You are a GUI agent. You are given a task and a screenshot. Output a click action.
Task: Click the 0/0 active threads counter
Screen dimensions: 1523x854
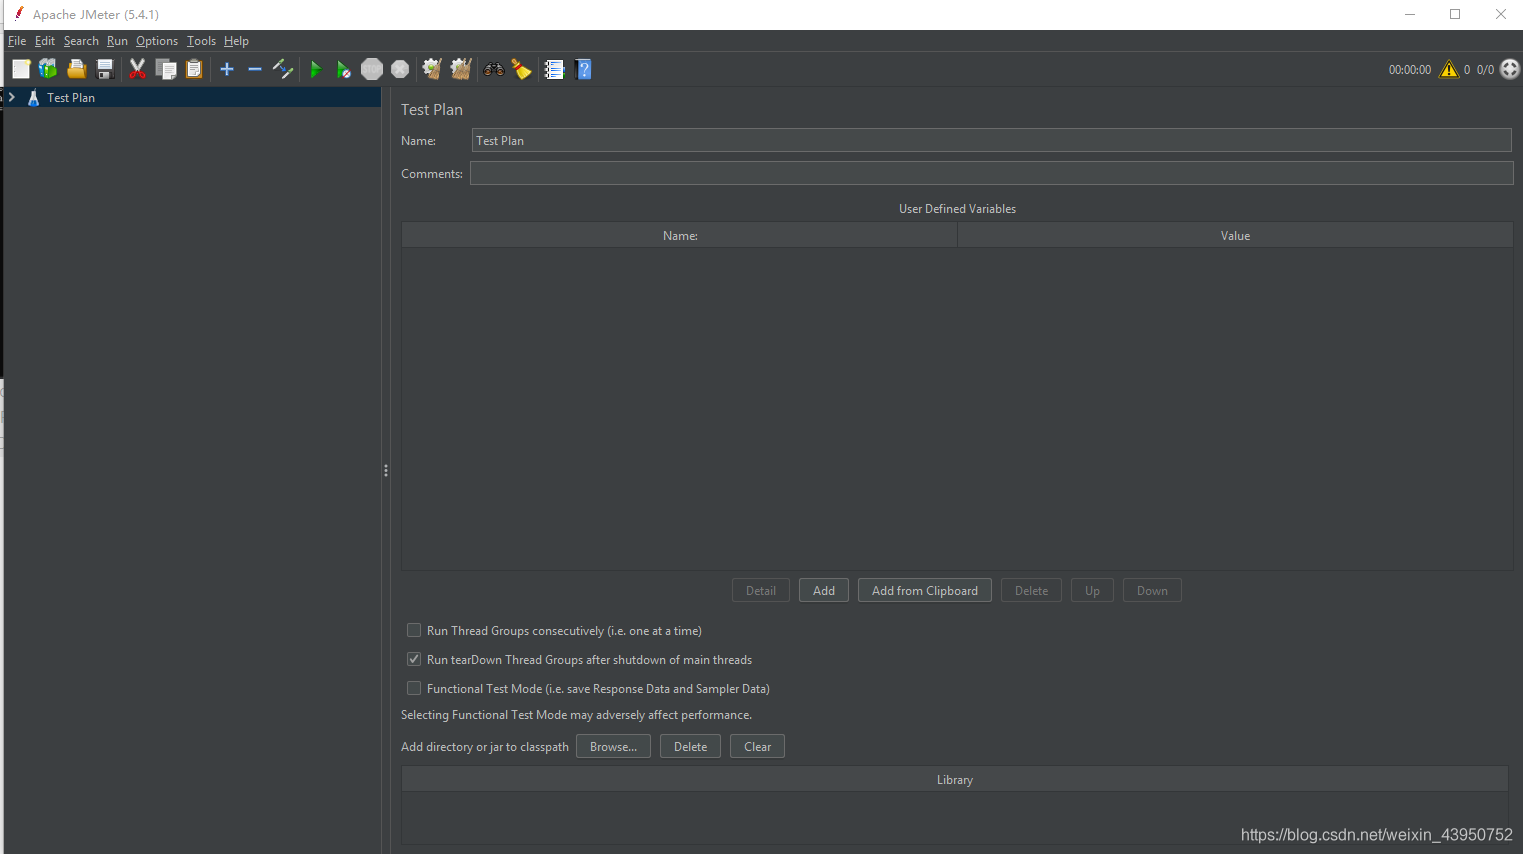(1485, 70)
